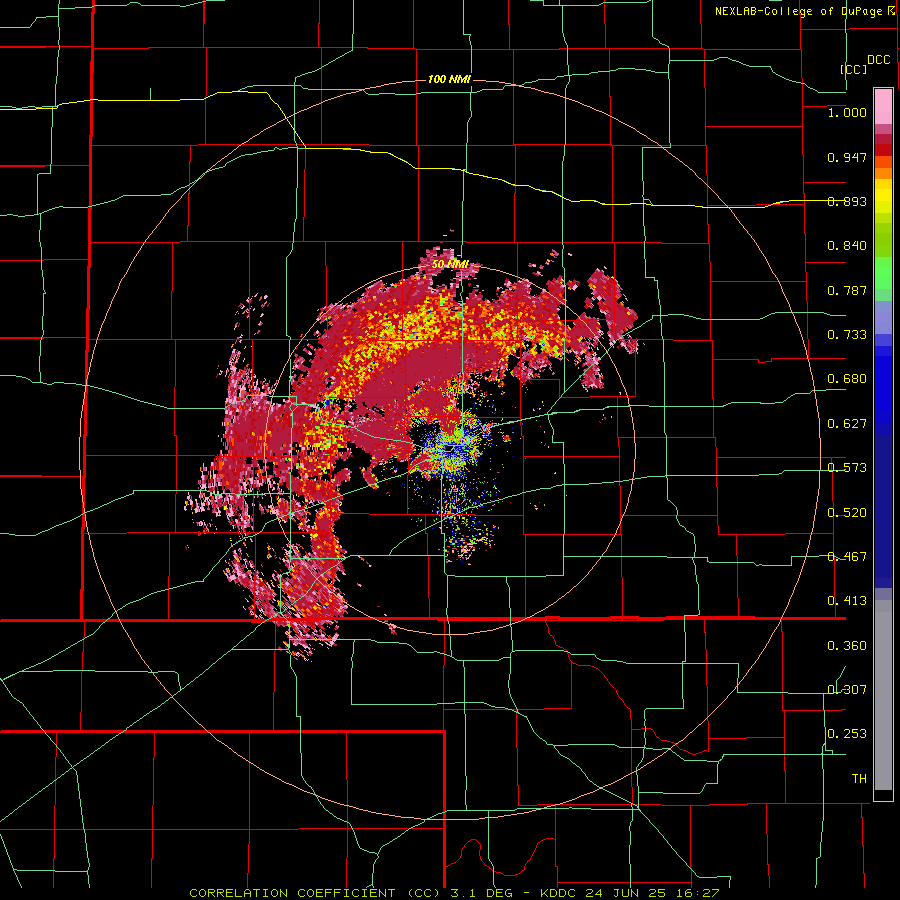
Task: Click the 0.947 legend value
Action: click(x=847, y=157)
